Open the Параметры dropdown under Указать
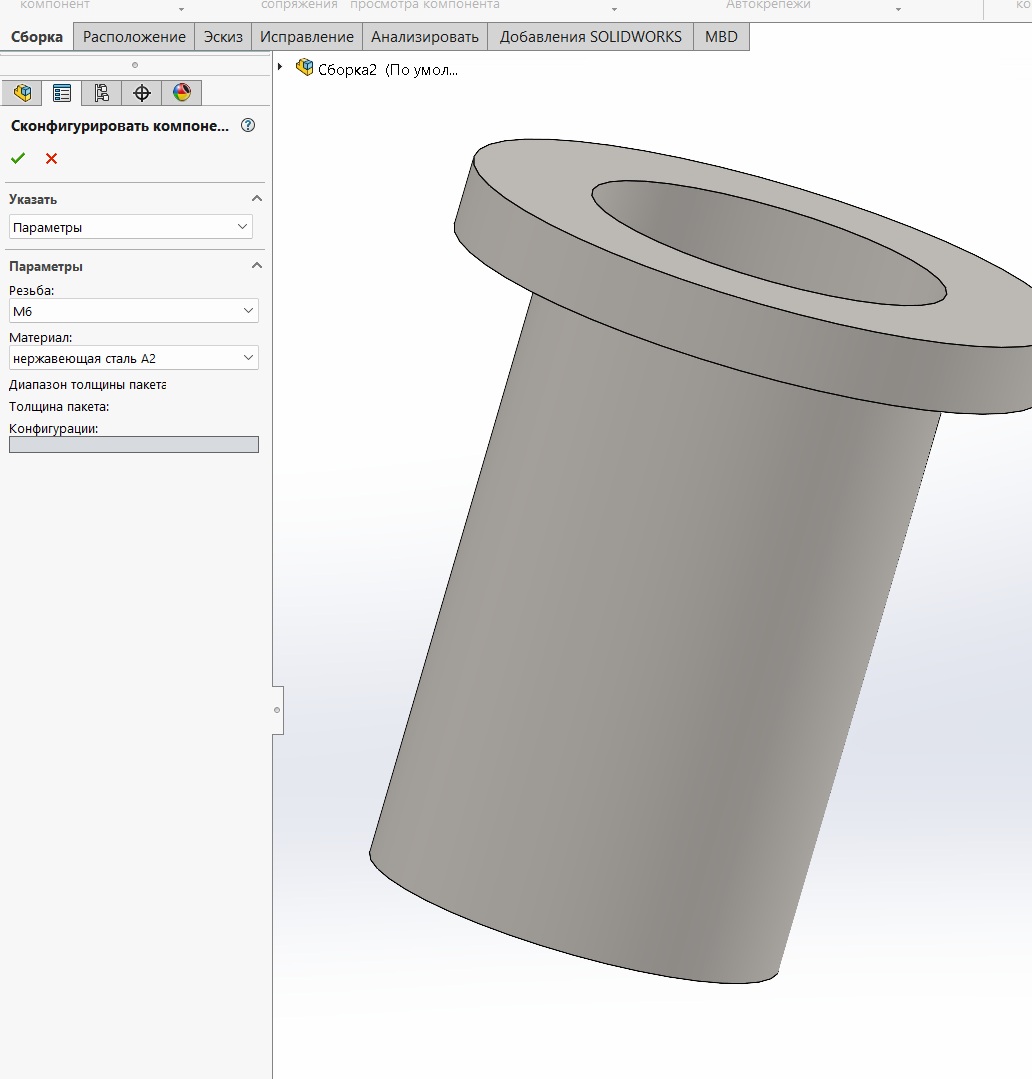The height and width of the screenshot is (1079, 1032). [131, 227]
